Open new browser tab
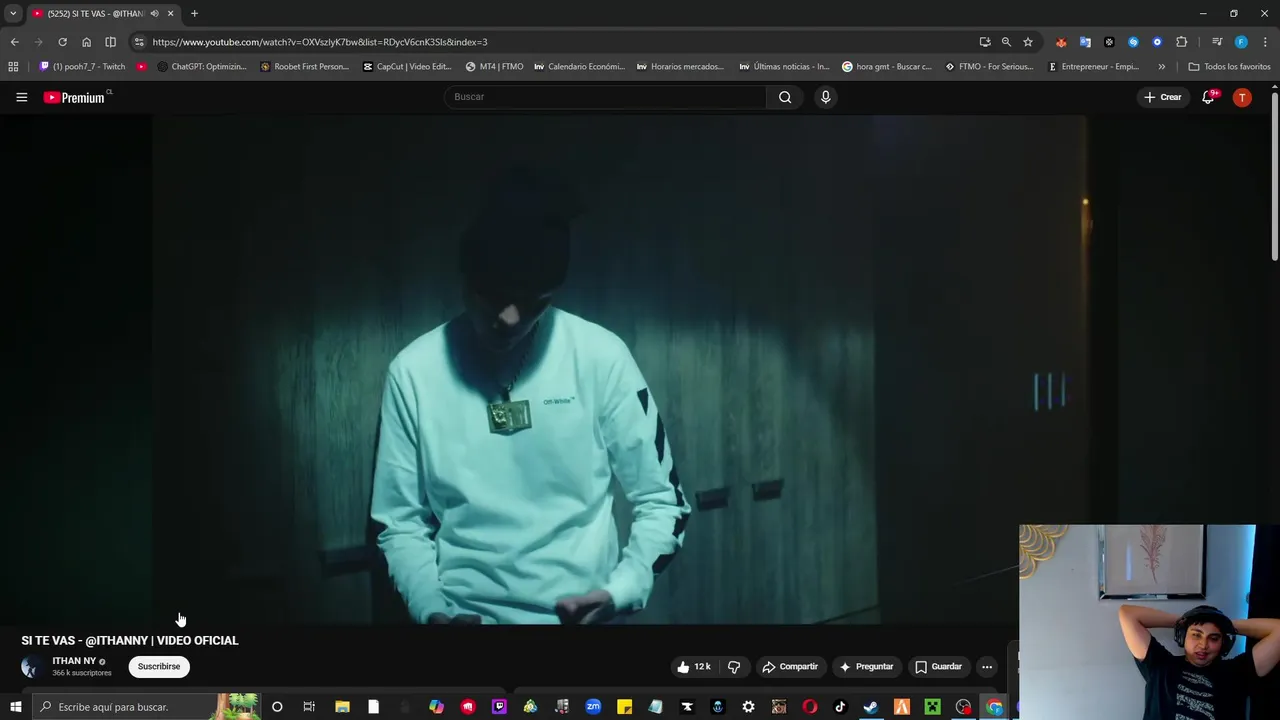1280x720 pixels. (194, 14)
